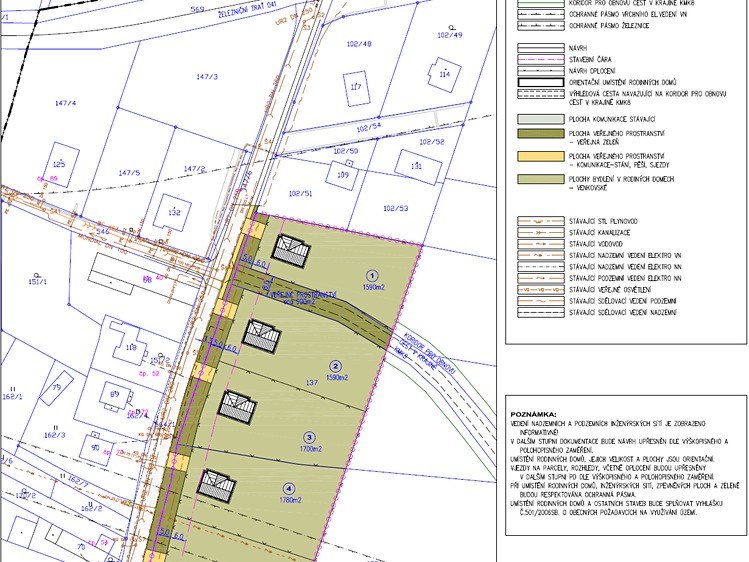Image resolution: width=749 pixels, height=562 pixels.
Task: Select parcel label '102/48'
Action: click(x=359, y=44)
